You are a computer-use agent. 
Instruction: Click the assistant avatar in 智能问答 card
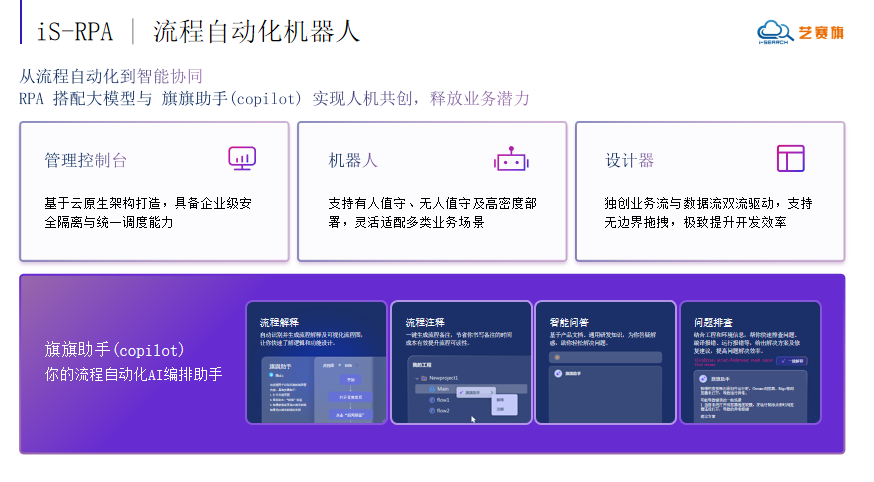tap(557, 373)
